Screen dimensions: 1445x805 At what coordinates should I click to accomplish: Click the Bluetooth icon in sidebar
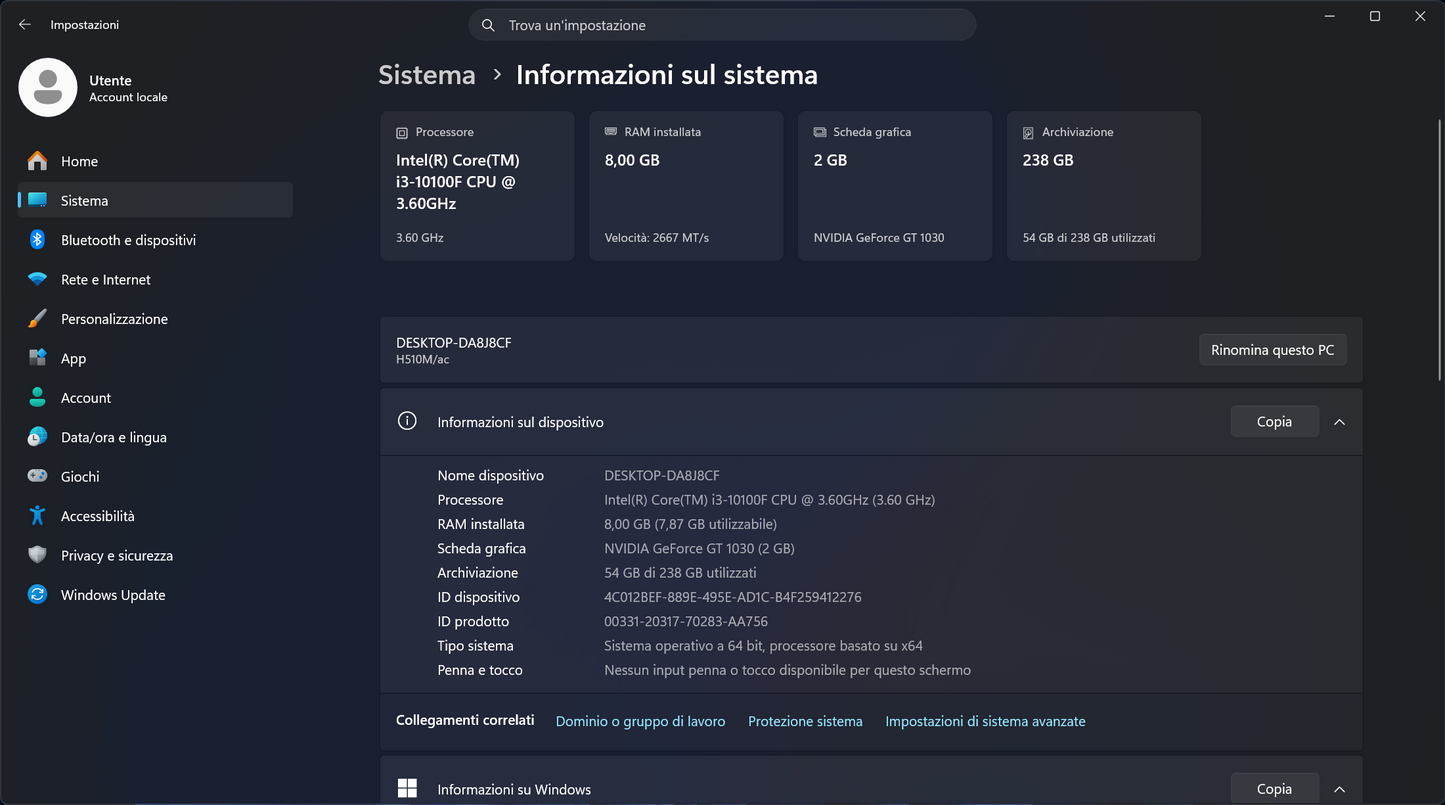pos(37,240)
